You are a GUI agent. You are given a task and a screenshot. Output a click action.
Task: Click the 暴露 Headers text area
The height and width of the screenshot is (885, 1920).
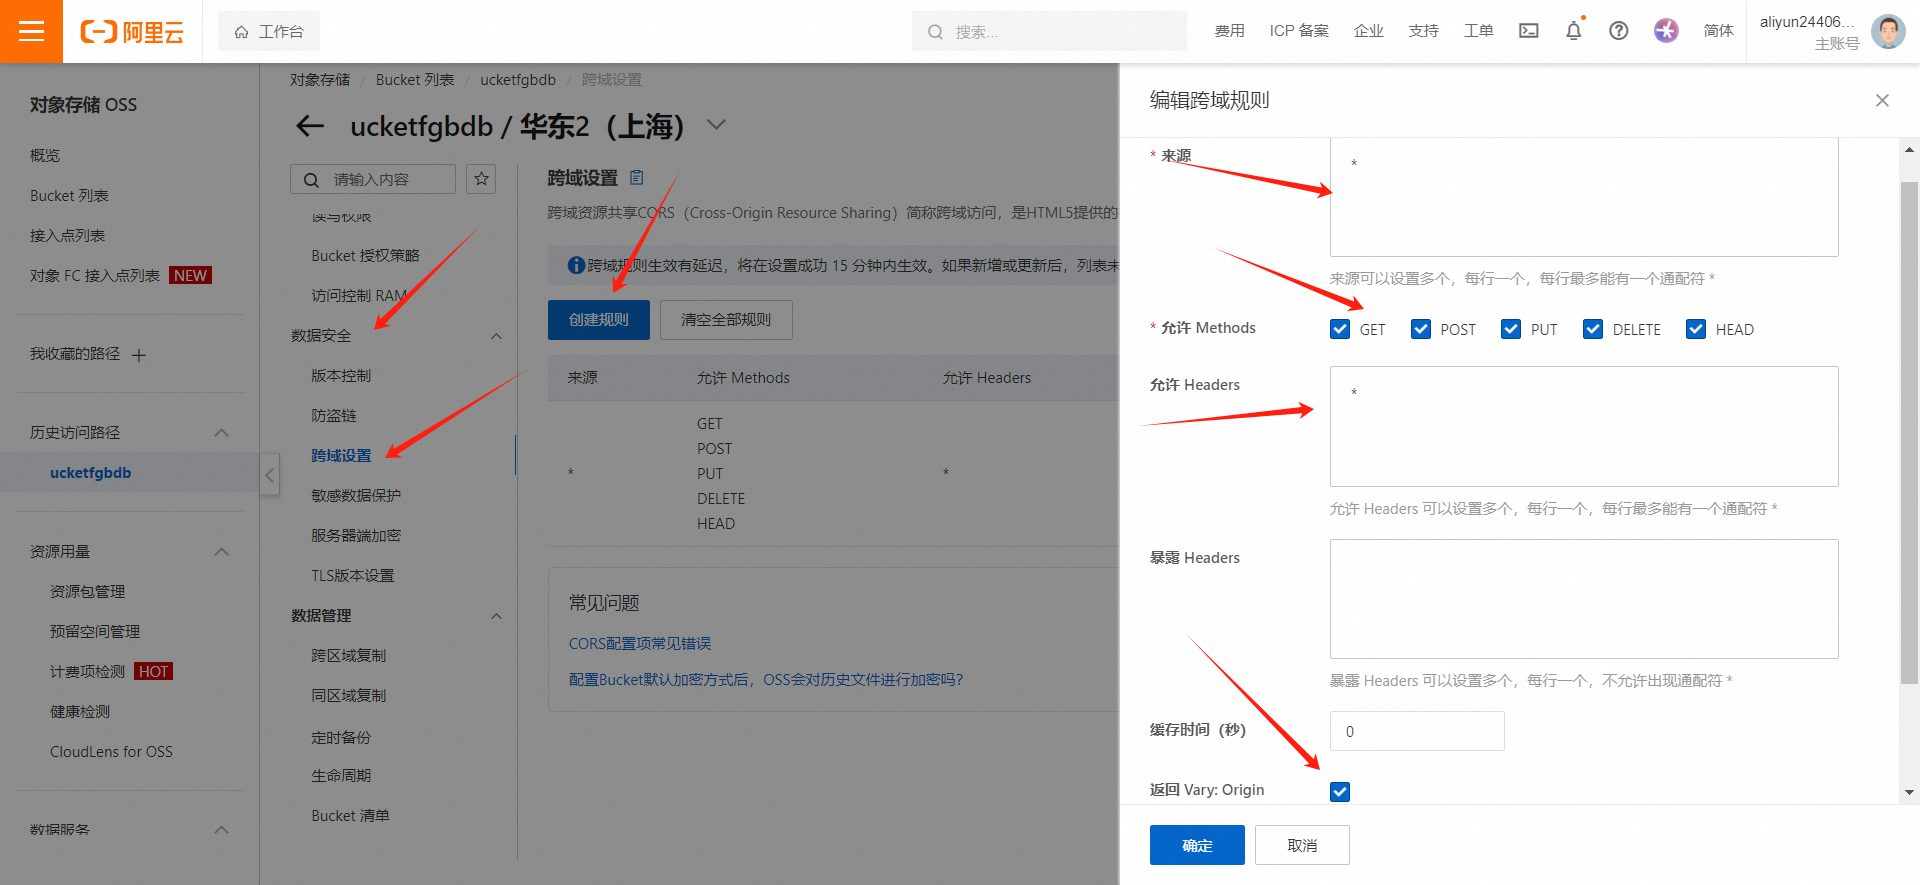(x=1584, y=599)
